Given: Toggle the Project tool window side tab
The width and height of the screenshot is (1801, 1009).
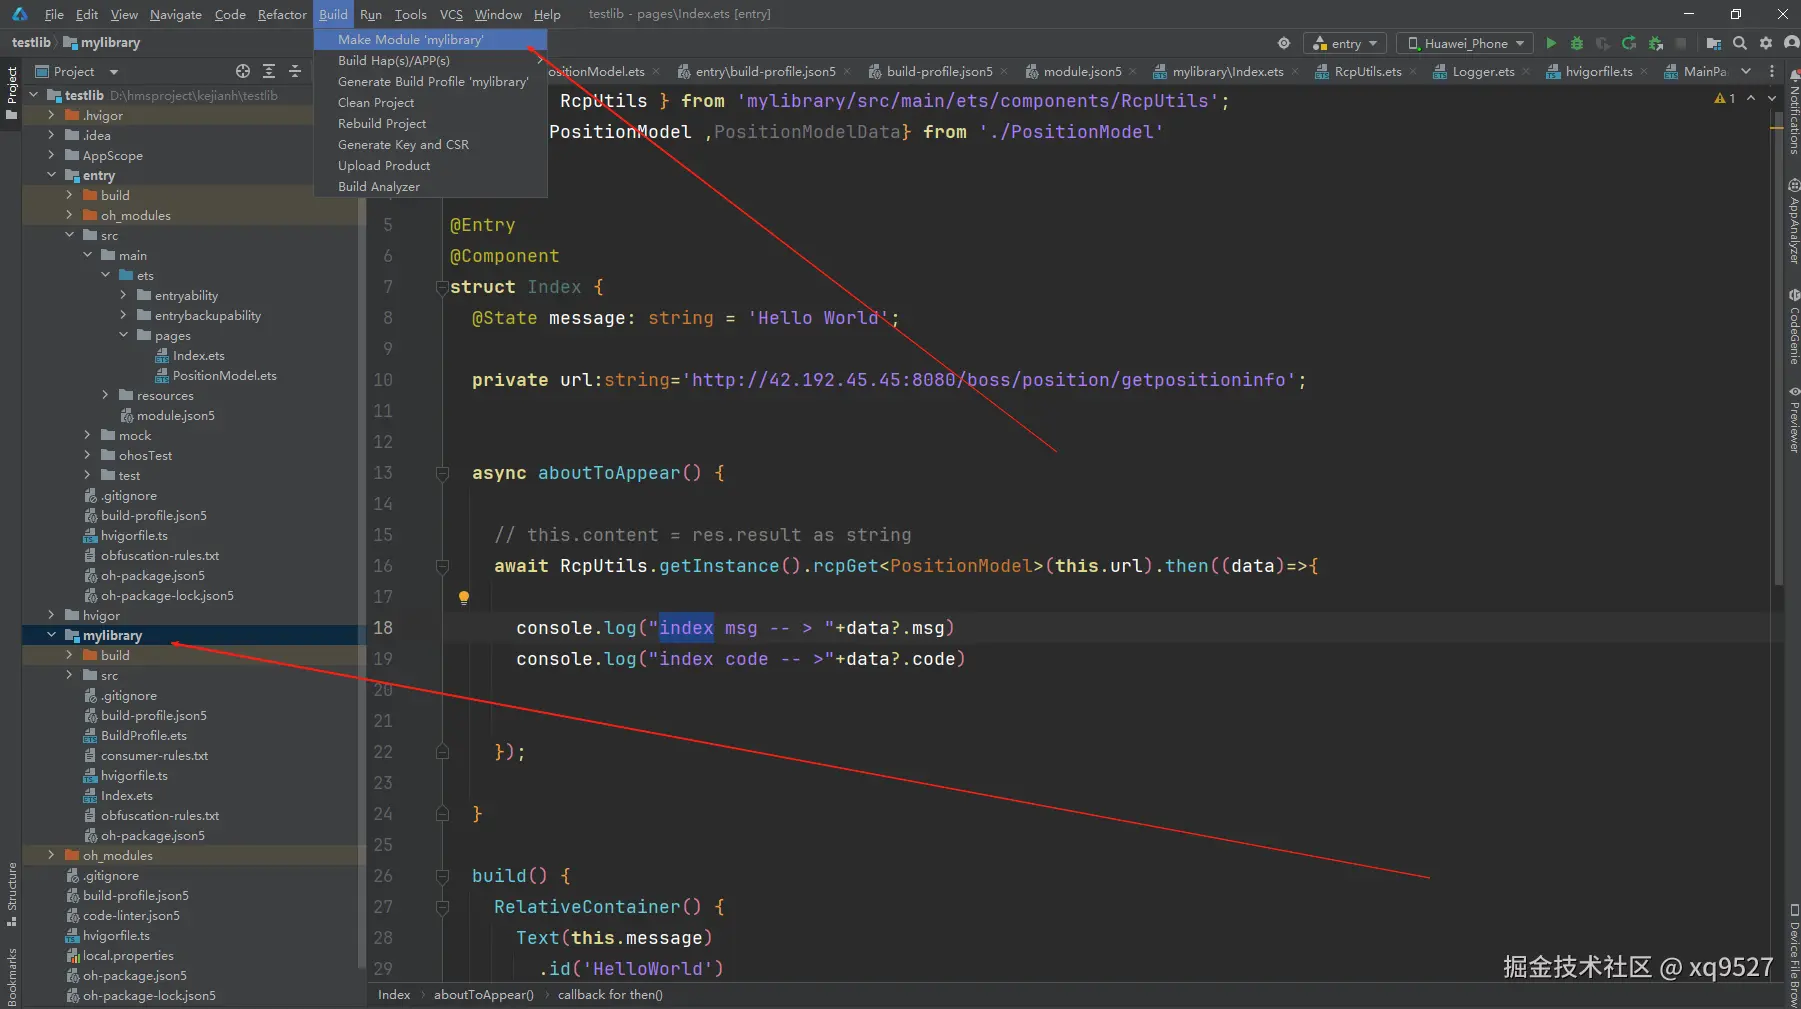Looking at the screenshot, I should 11,93.
